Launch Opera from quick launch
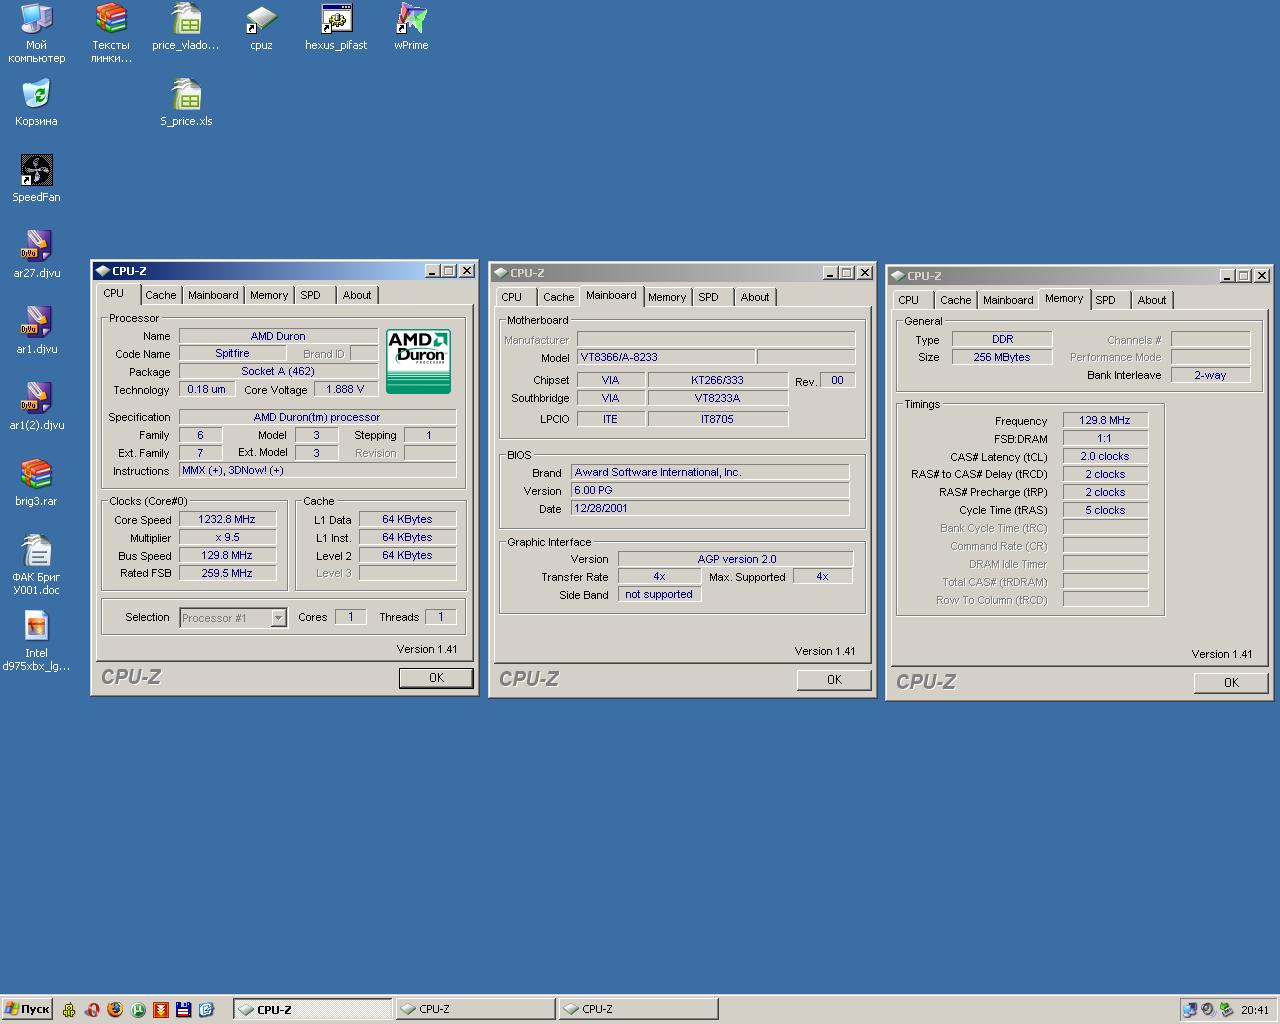 pos(92,1010)
